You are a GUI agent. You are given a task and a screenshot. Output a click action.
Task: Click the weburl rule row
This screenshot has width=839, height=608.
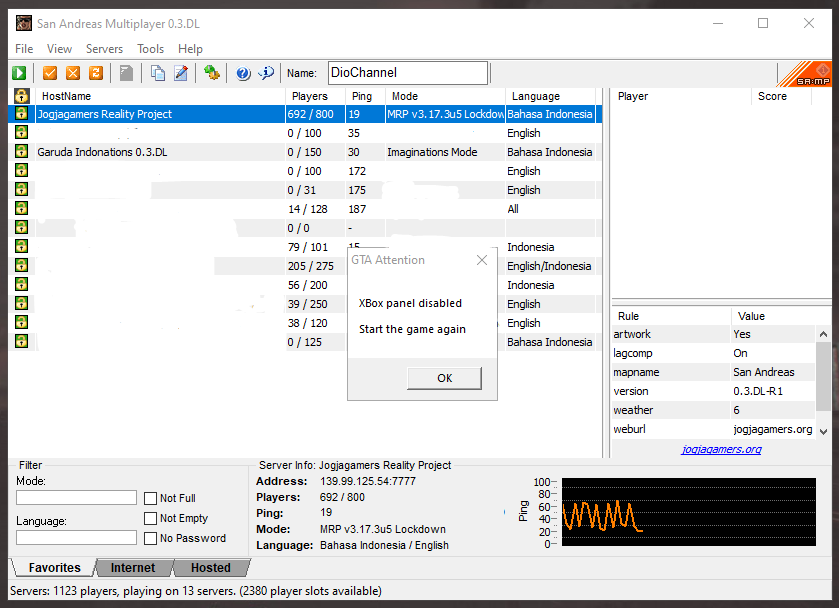pyautogui.click(x=714, y=429)
